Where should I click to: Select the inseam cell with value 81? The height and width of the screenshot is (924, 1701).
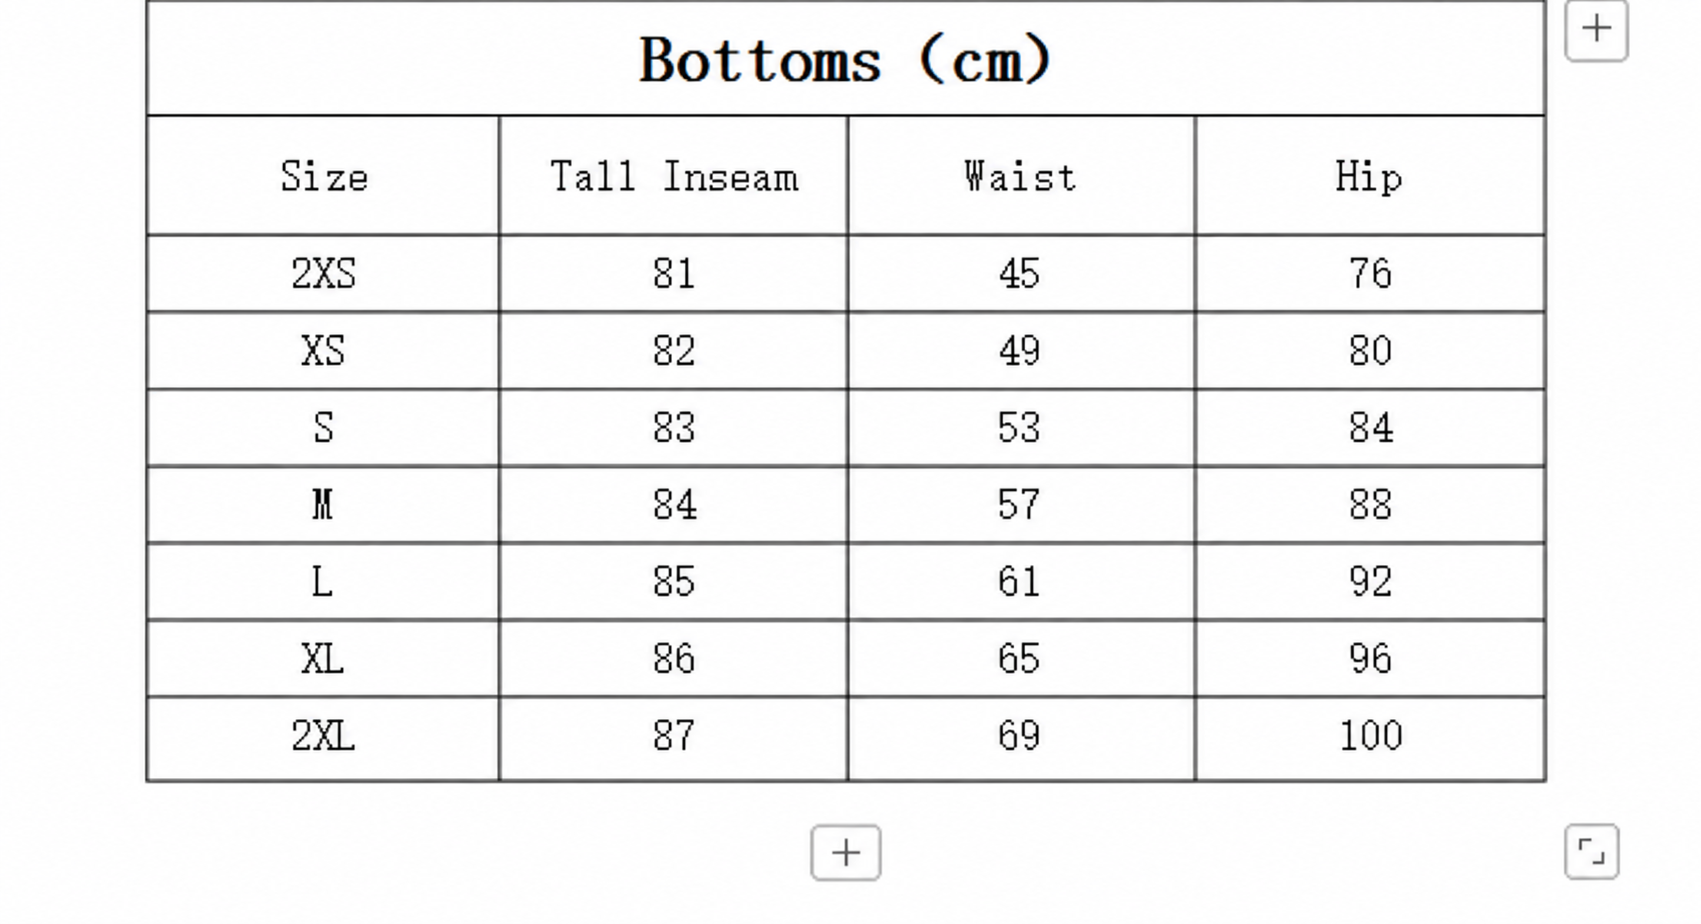pos(673,274)
